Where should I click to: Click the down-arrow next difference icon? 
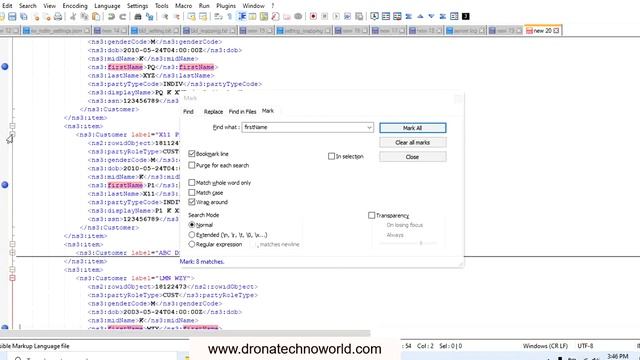coord(431,16)
